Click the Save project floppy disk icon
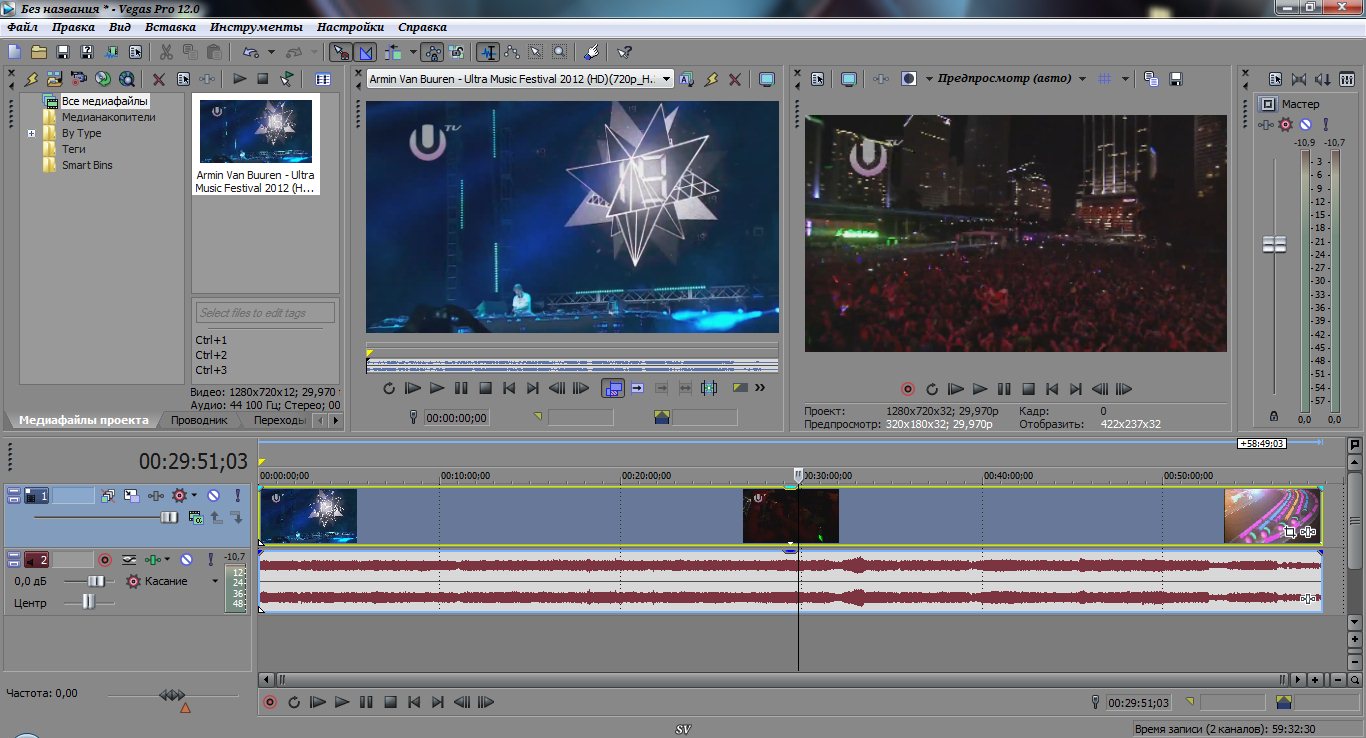 [63, 52]
